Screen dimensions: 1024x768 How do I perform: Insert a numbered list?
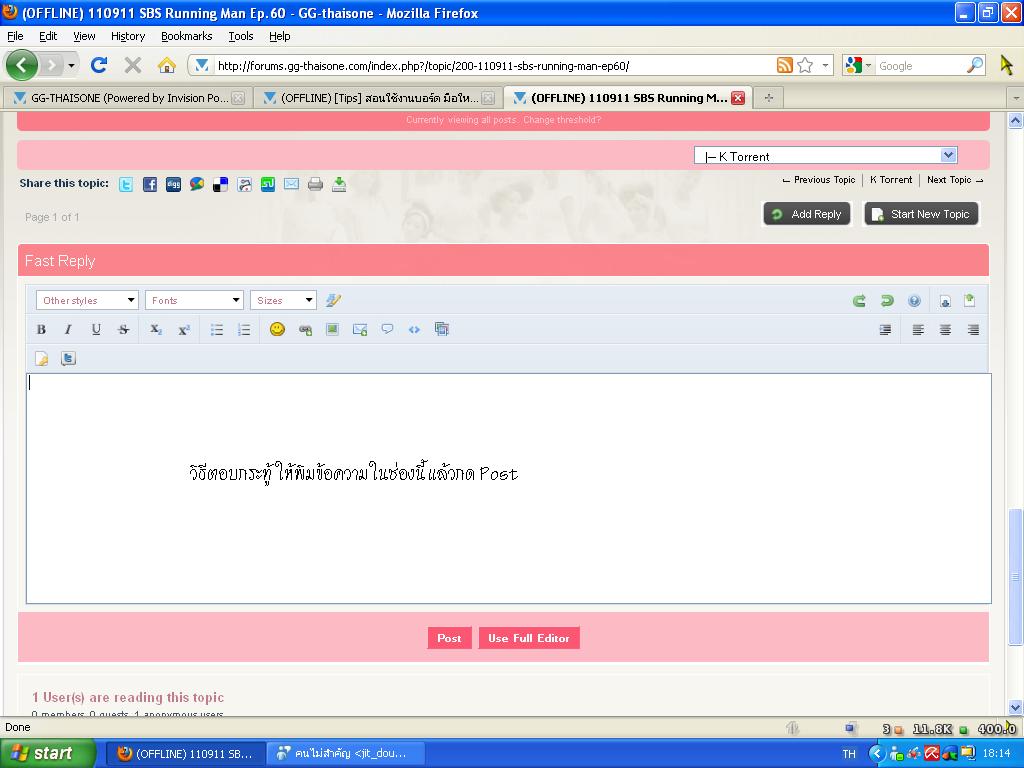point(244,330)
